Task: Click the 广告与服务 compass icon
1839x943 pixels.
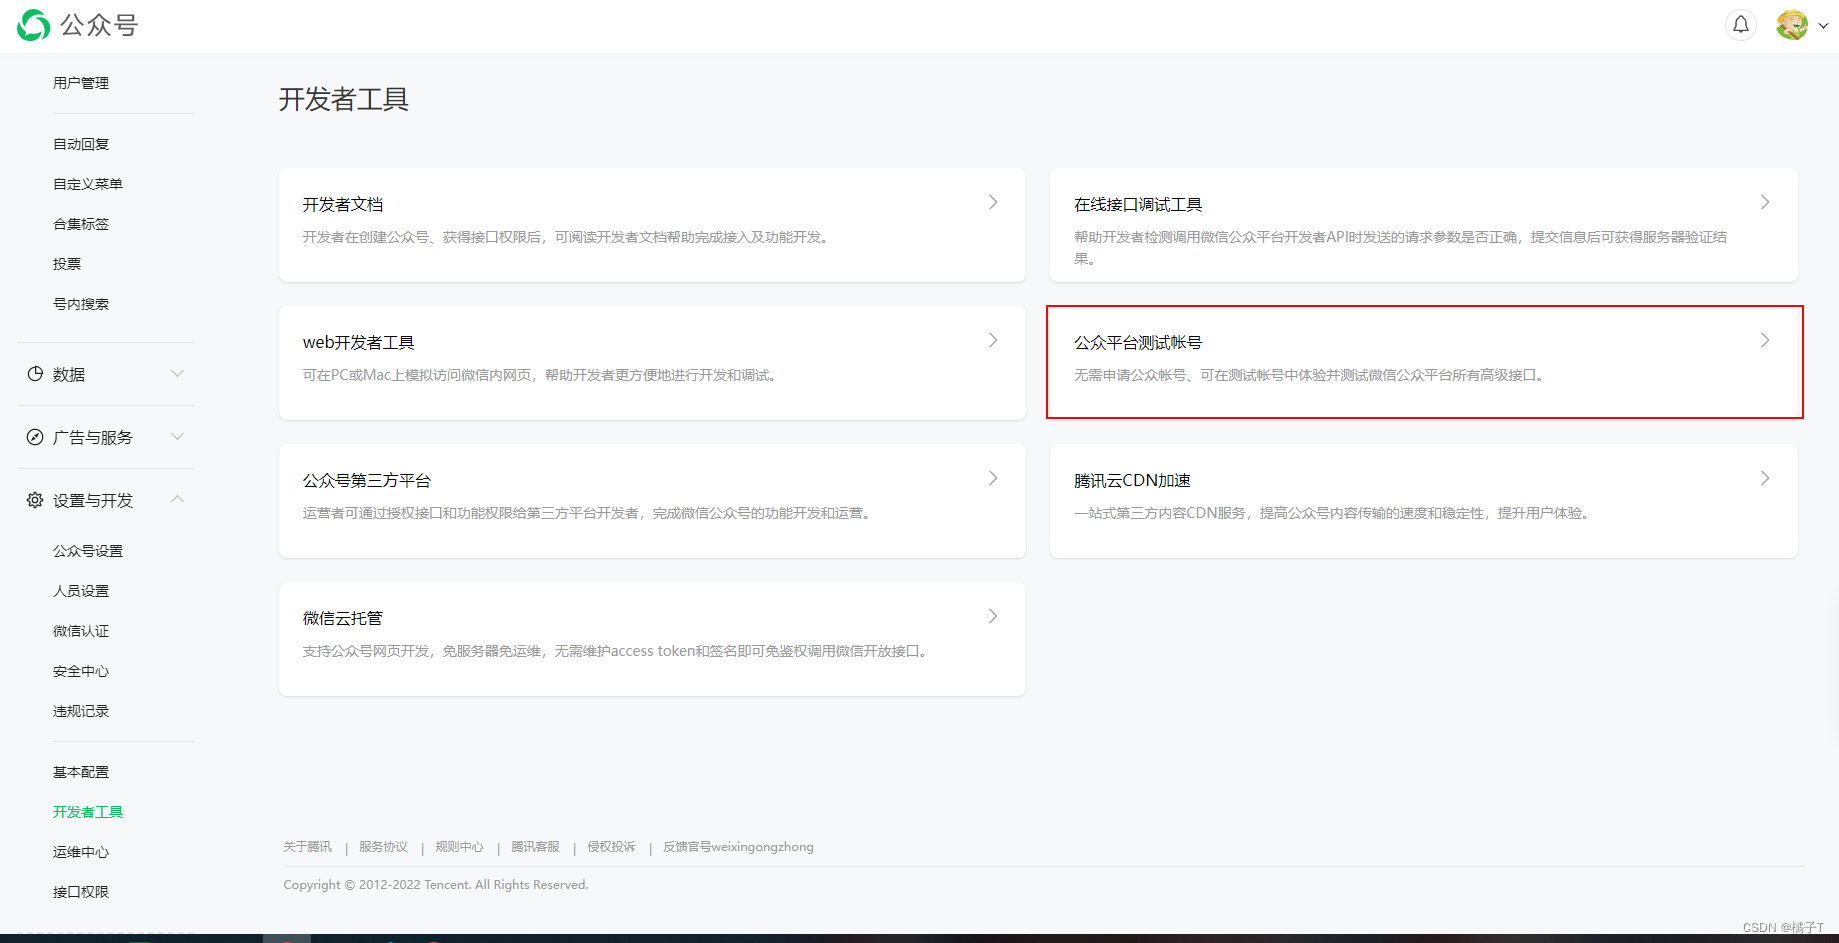Action: [35, 437]
